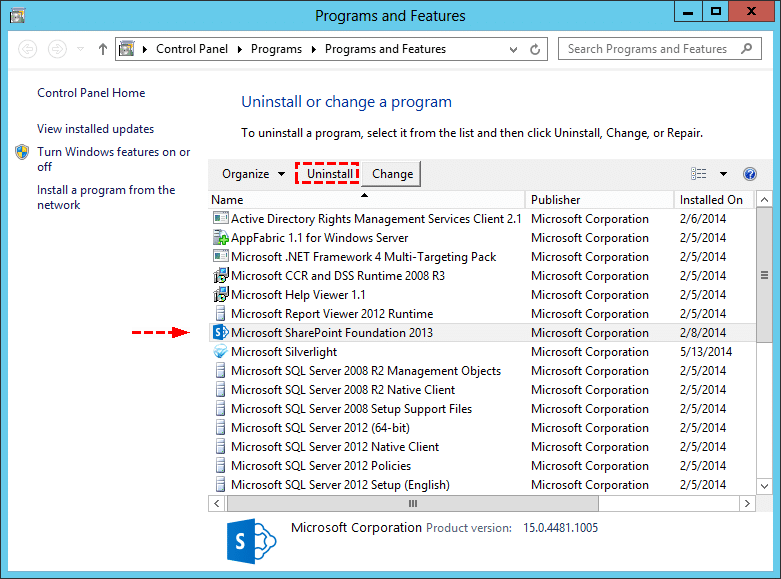
Task: Select the AppFabric 1.1 icon
Action: 221,237
